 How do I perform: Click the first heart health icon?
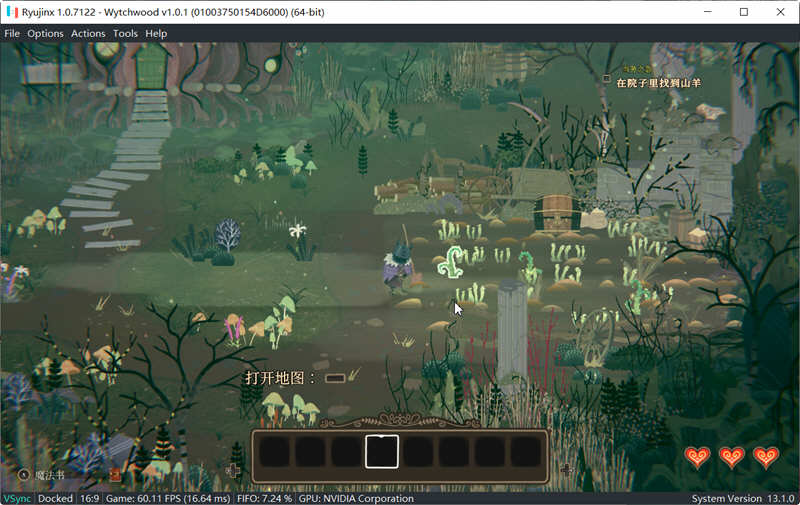[697, 457]
